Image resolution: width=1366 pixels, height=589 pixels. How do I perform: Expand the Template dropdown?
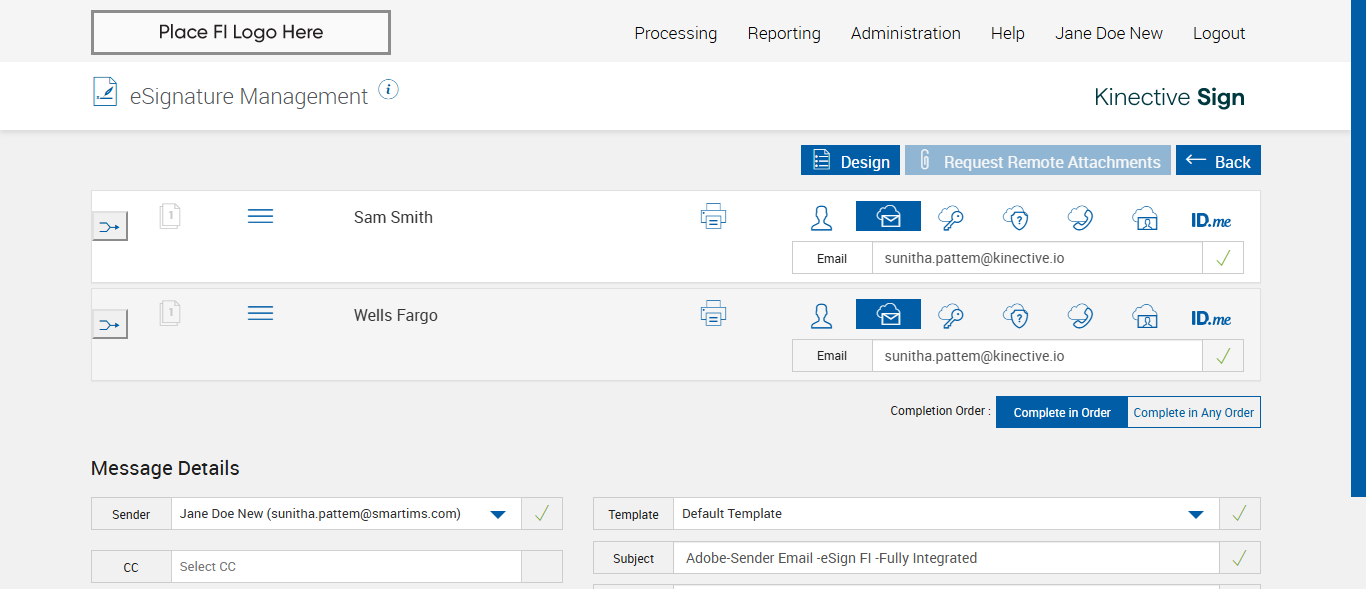pyautogui.click(x=1195, y=514)
